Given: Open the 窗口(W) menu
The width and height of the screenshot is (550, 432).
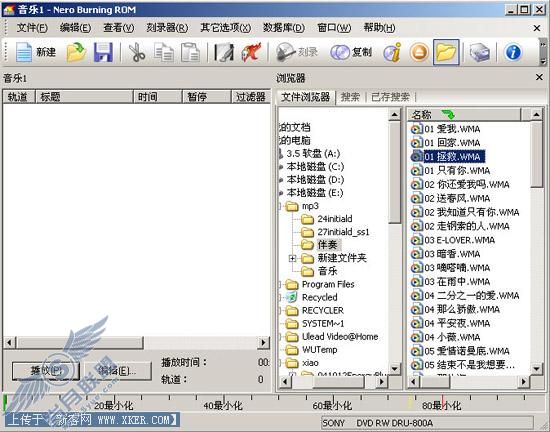Looking at the screenshot, I should click(334, 27).
